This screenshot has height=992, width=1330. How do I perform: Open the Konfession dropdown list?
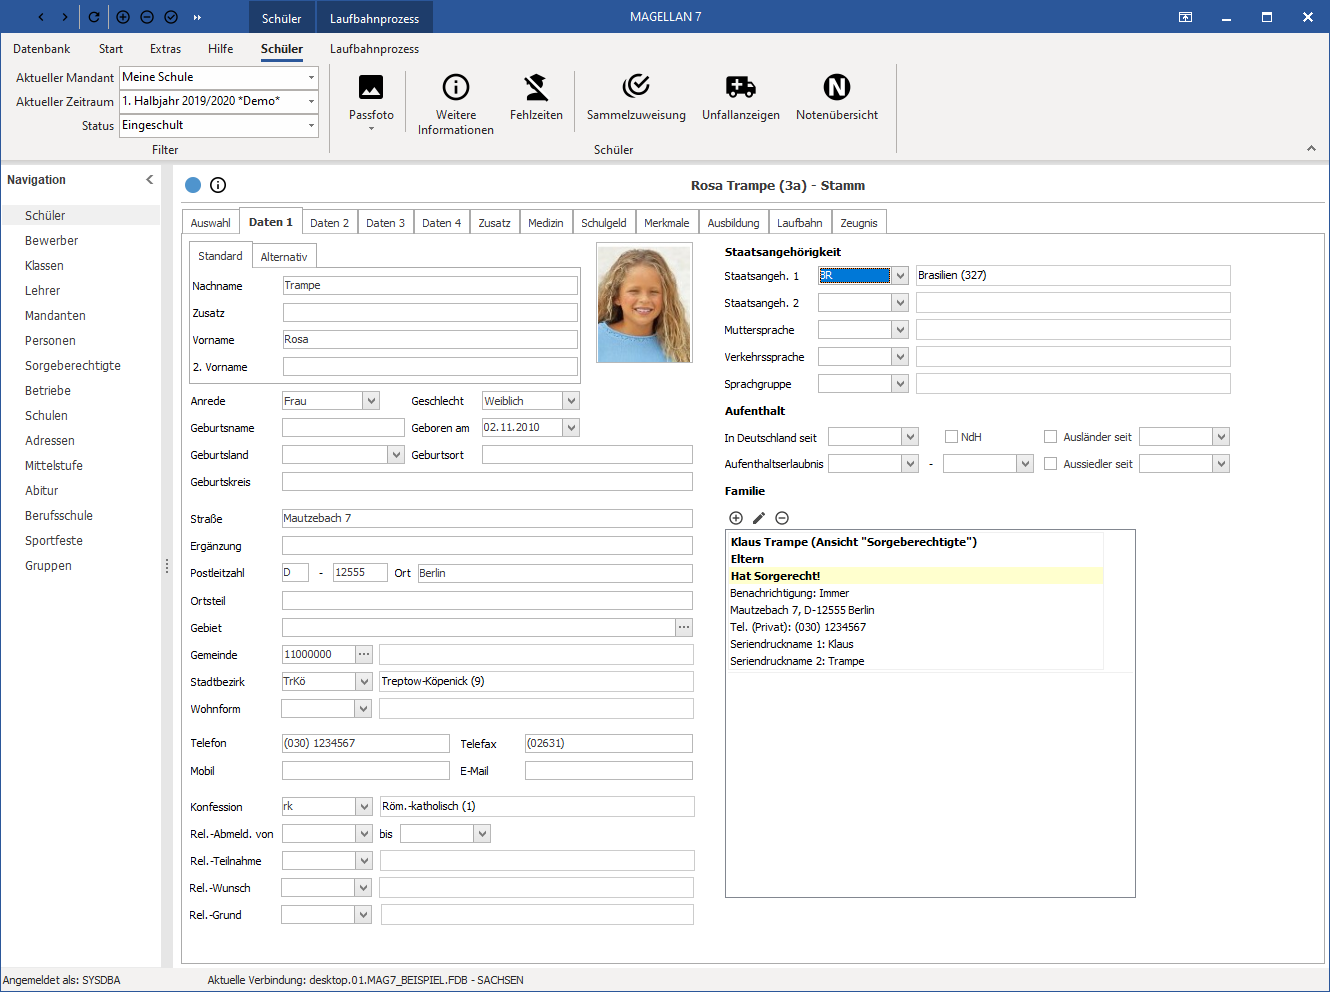click(363, 807)
